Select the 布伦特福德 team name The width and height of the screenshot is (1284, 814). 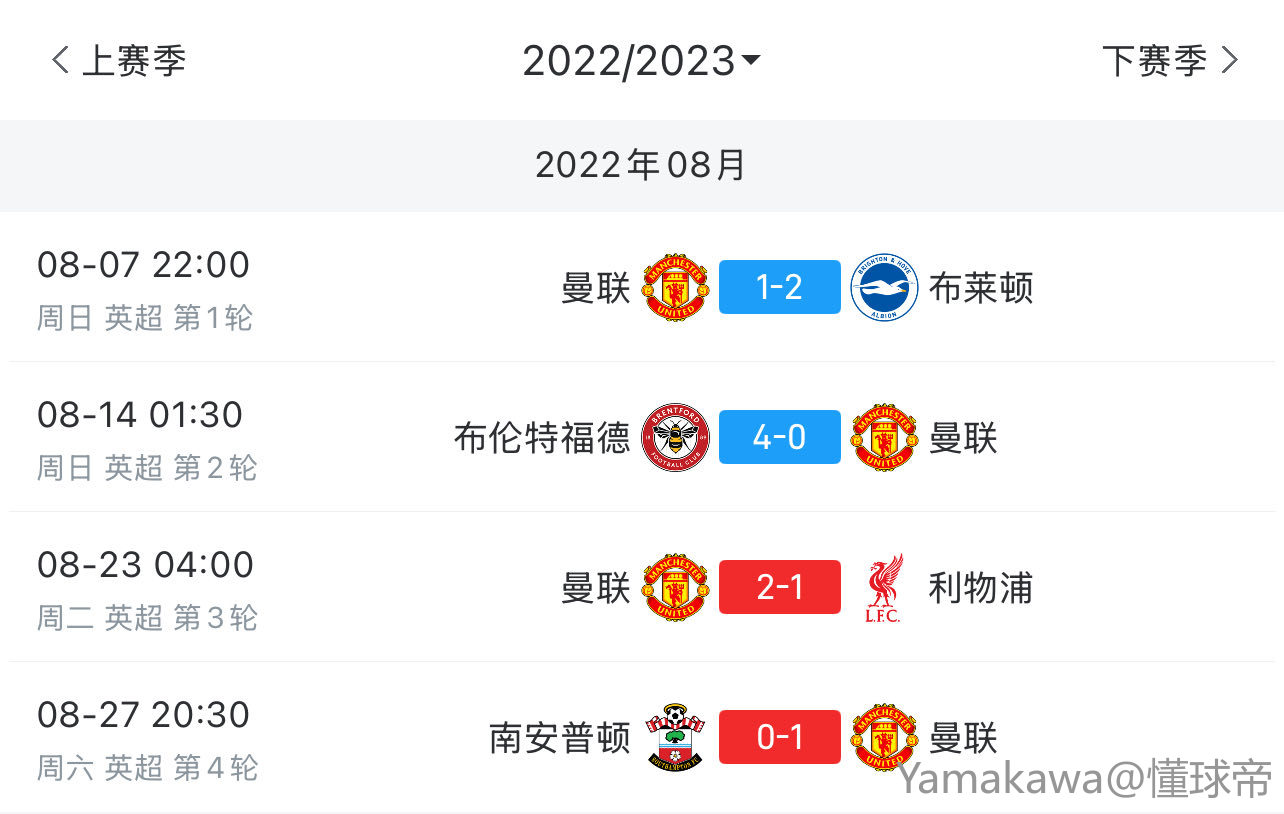pyautogui.click(x=543, y=438)
